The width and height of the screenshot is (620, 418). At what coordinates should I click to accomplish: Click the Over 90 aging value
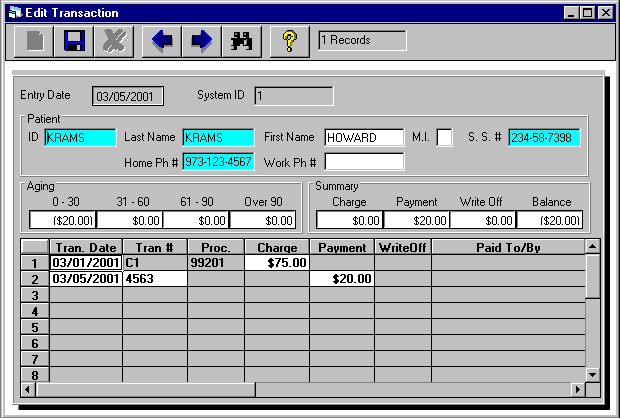[263, 220]
